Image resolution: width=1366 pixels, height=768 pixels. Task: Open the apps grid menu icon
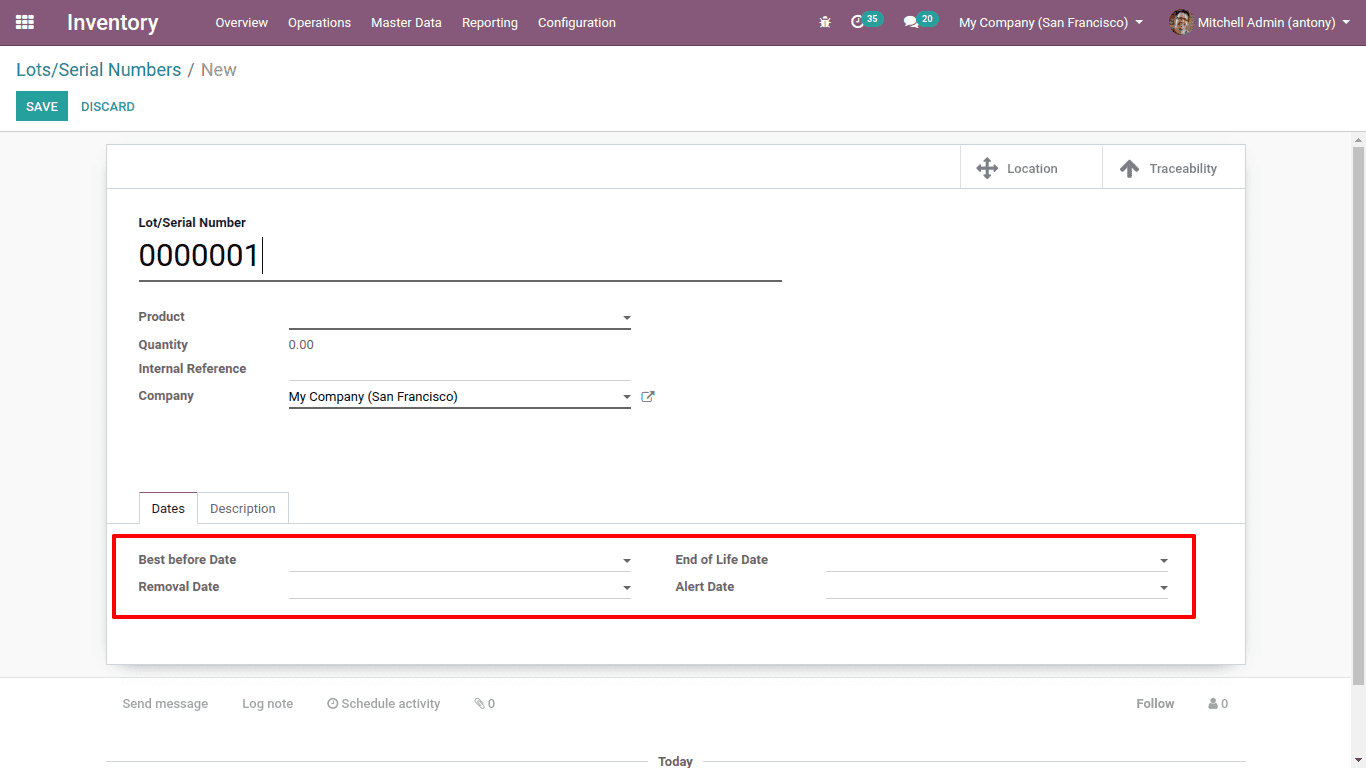pos(25,22)
